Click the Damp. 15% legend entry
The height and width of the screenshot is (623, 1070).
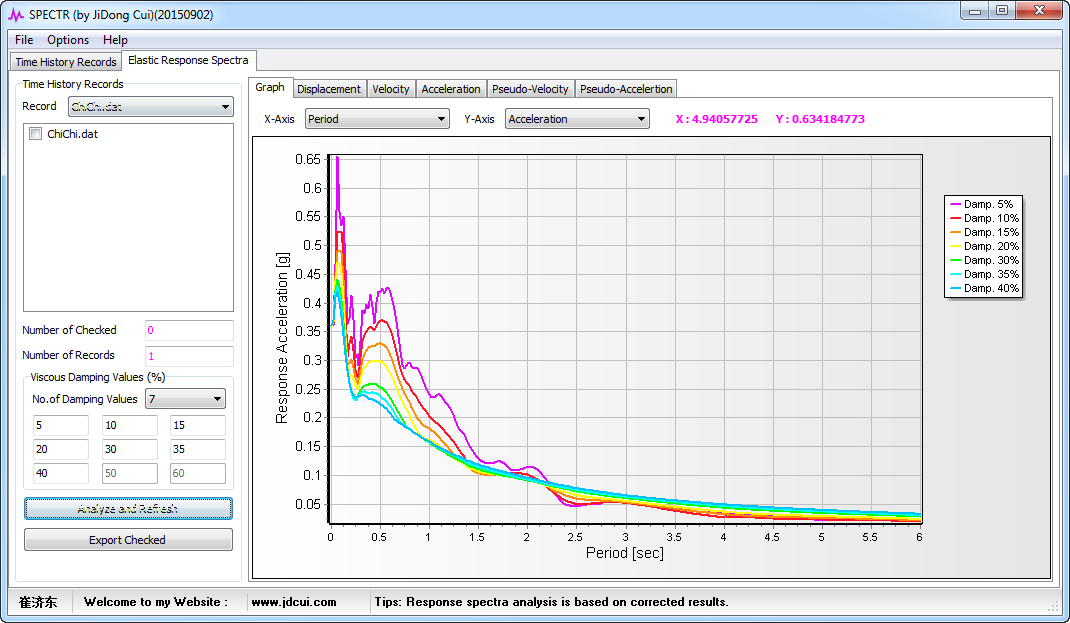(x=984, y=232)
